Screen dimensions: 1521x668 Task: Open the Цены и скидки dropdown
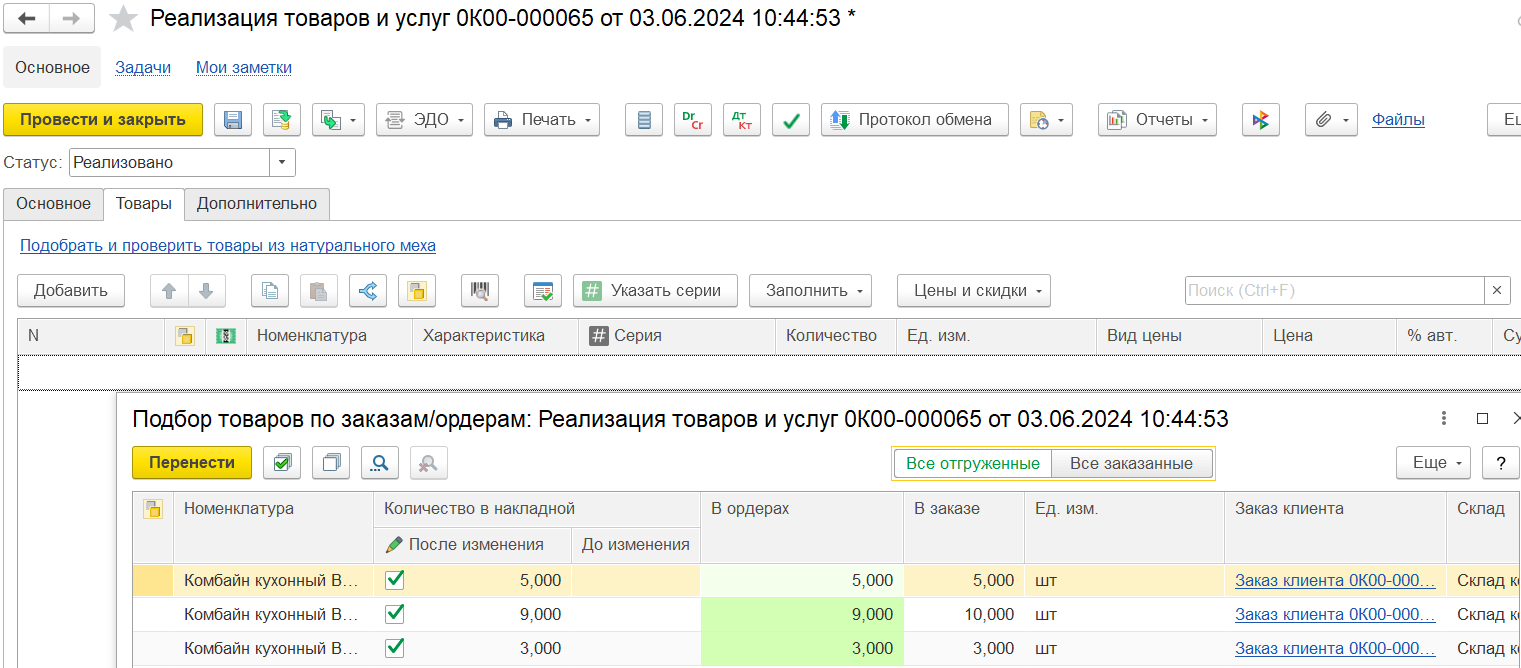click(973, 291)
